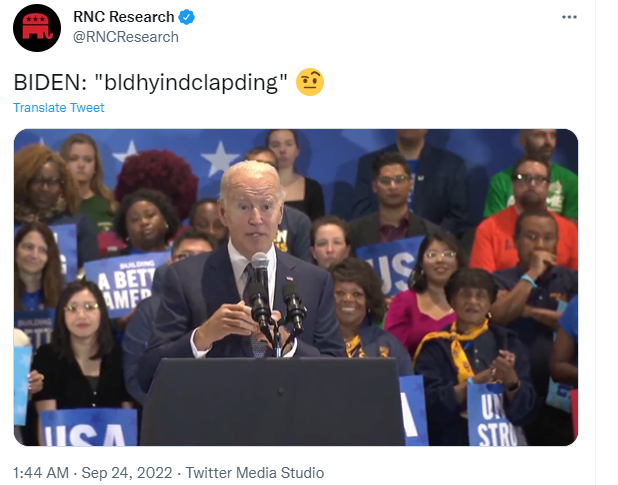Open the RNC Research display name

(124, 17)
